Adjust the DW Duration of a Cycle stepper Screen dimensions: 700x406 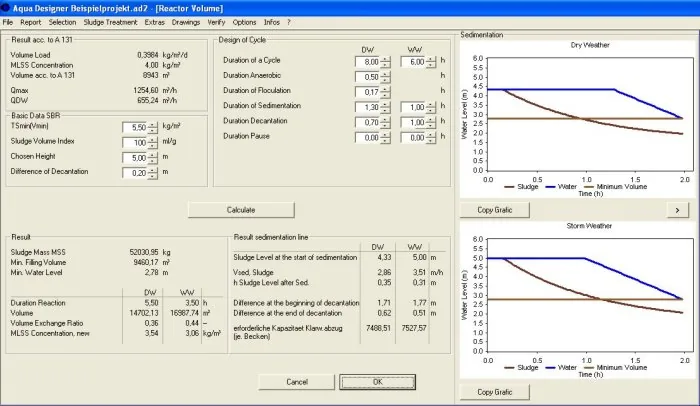point(385,62)
